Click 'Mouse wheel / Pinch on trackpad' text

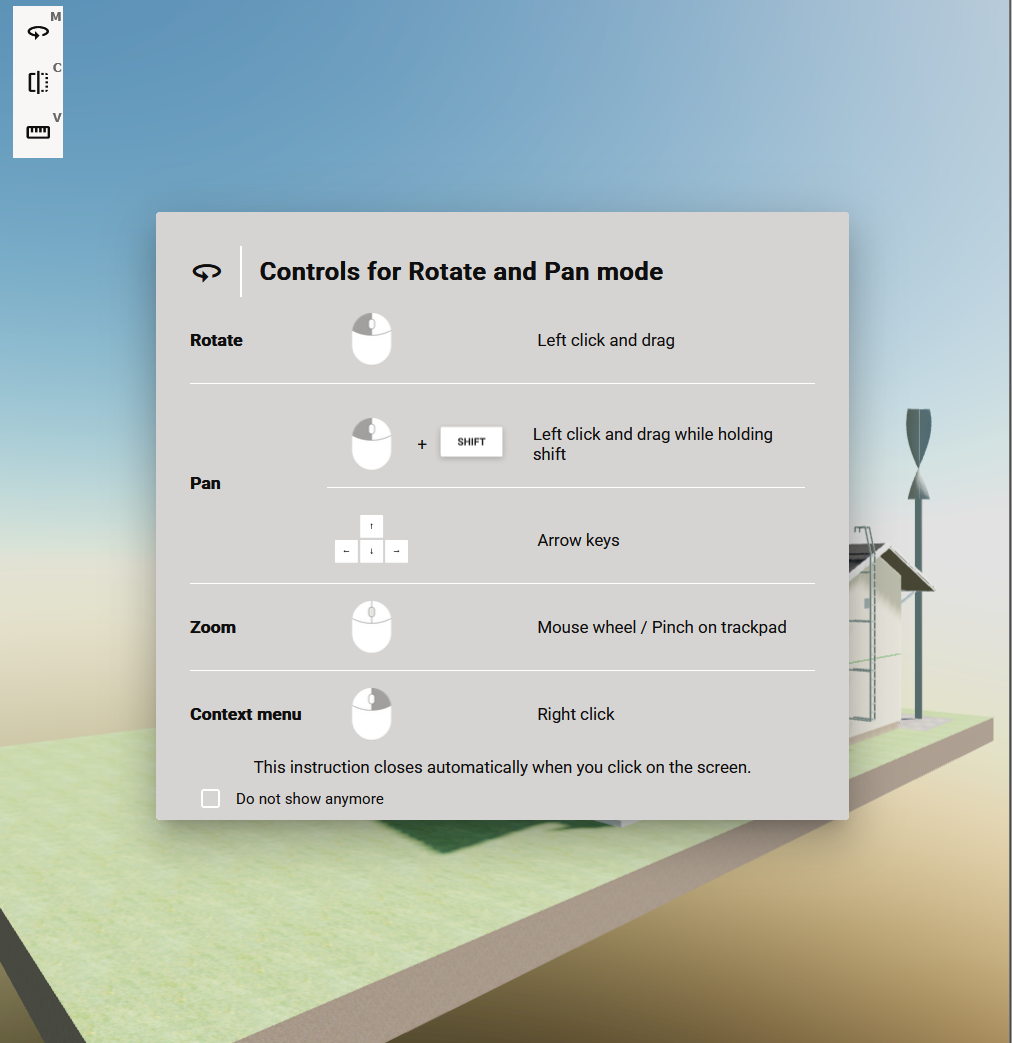pyautogui.click(x=662, y=627)
